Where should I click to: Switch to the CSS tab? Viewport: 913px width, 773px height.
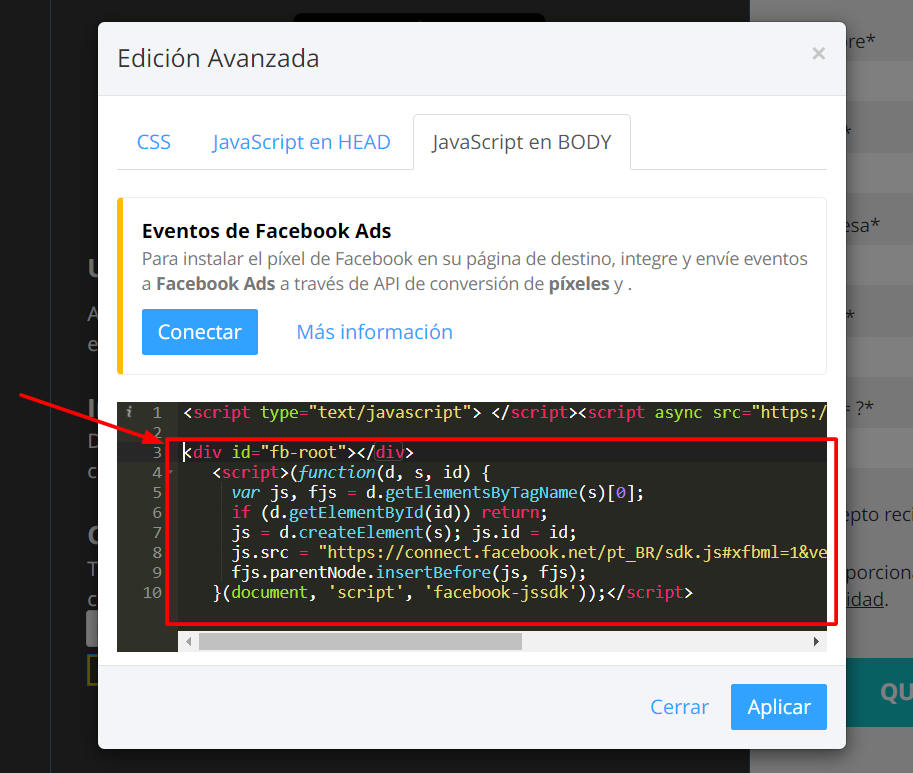(153, 142)
